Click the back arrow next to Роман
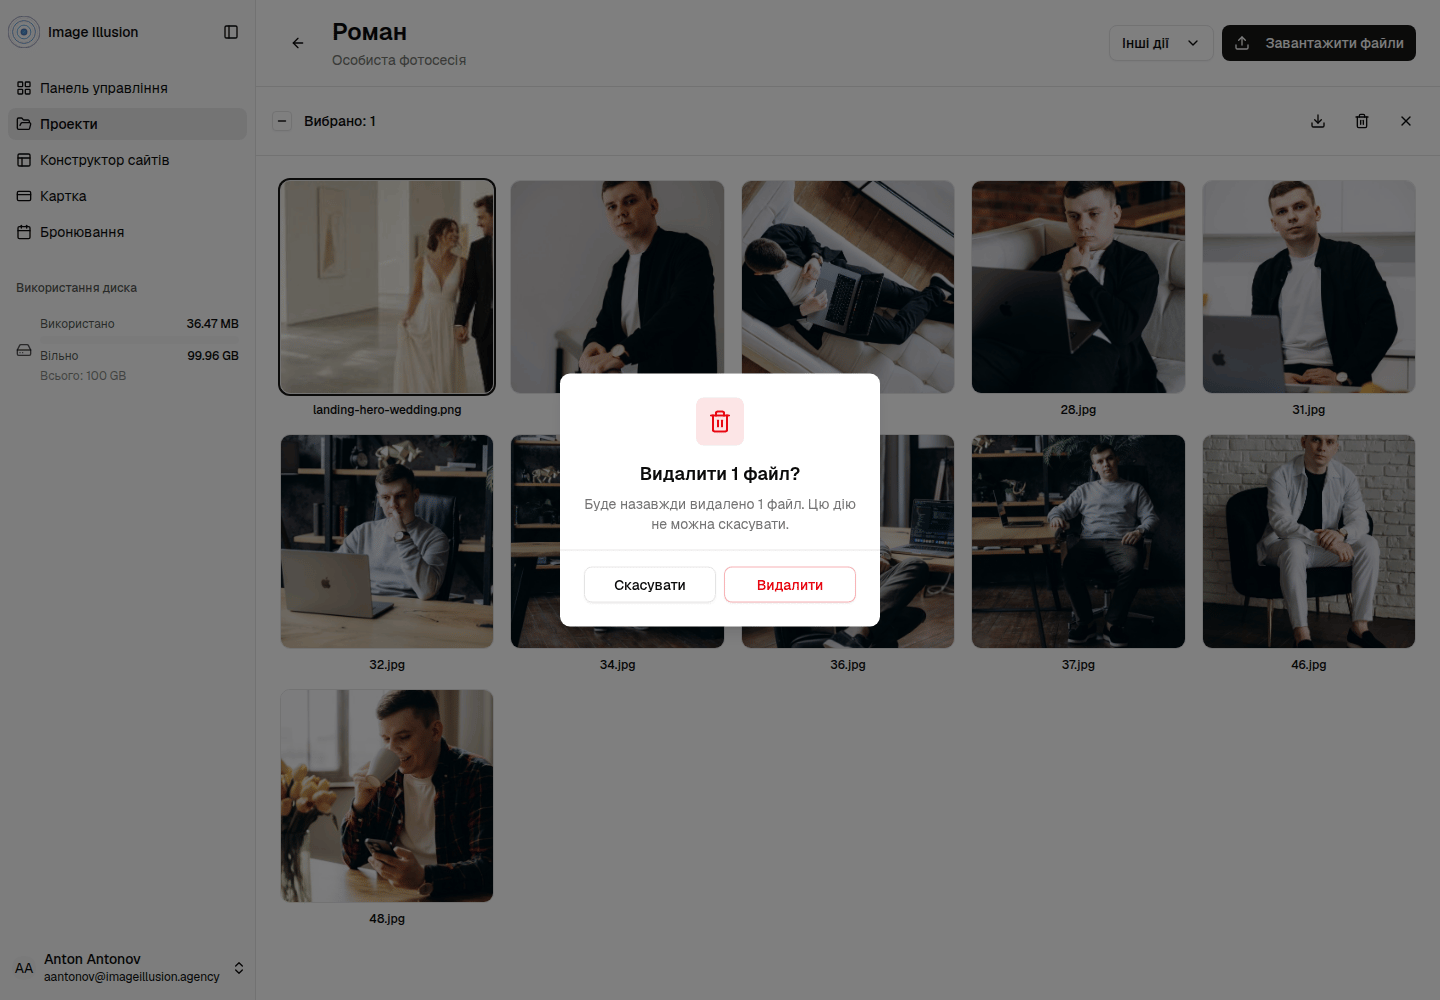1440x1000 pixels. pos(298,43)
